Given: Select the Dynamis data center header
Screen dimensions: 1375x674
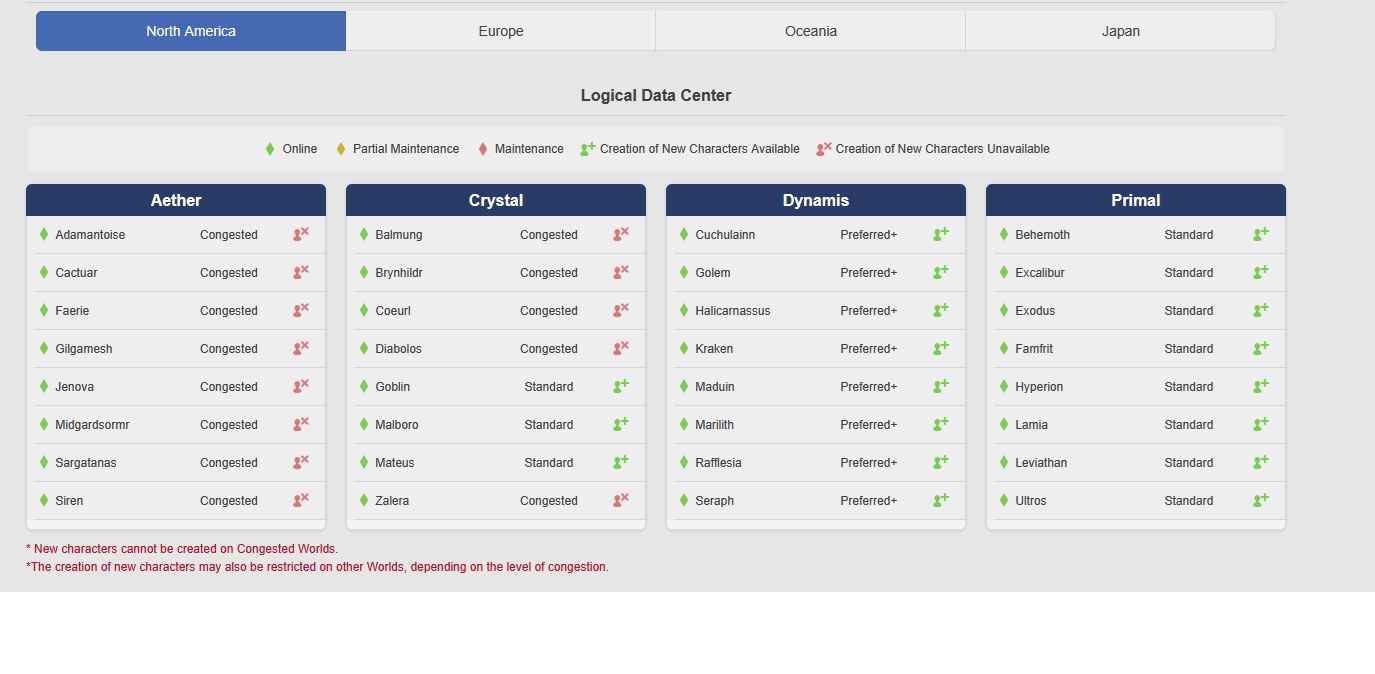Looking at the screenshot, I should coord(816,200).
